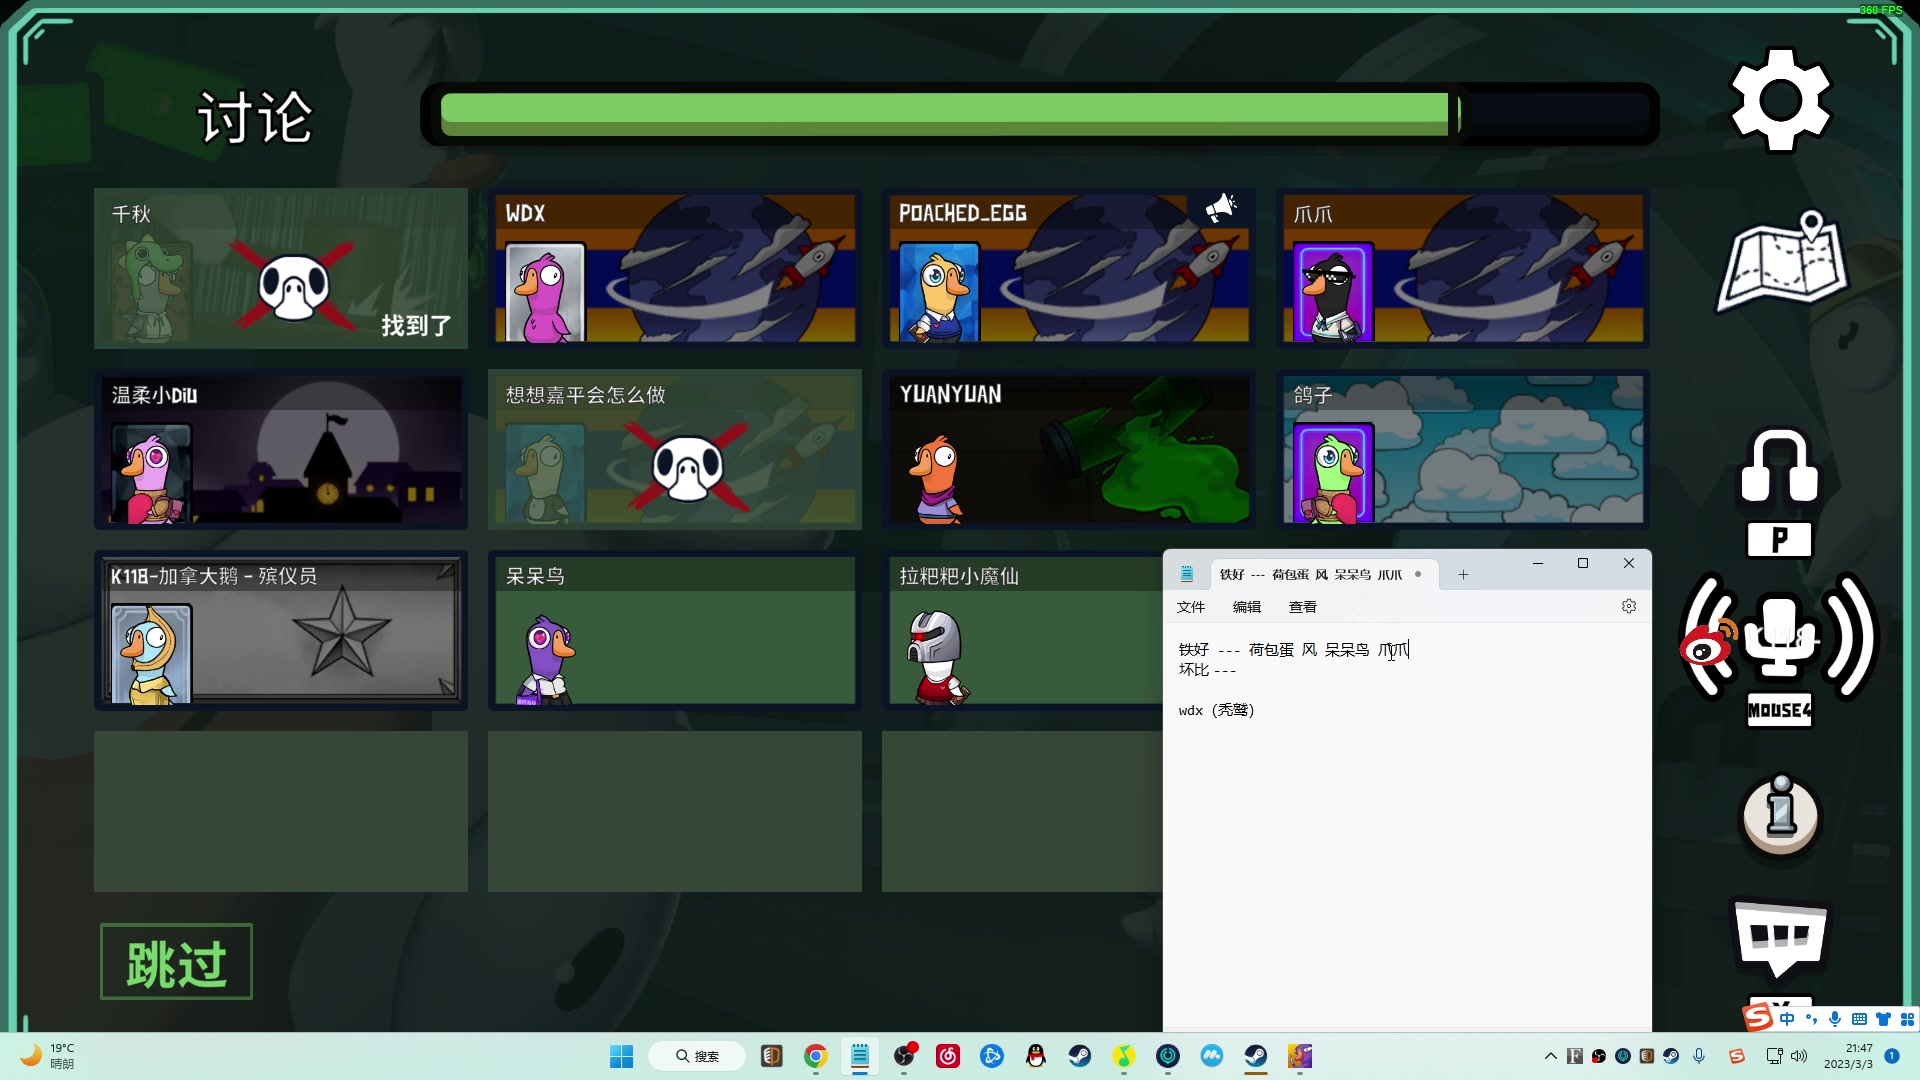Open OBS Studio from taskbar
Screen dimensions: 1920x1080
[904, 1056]
